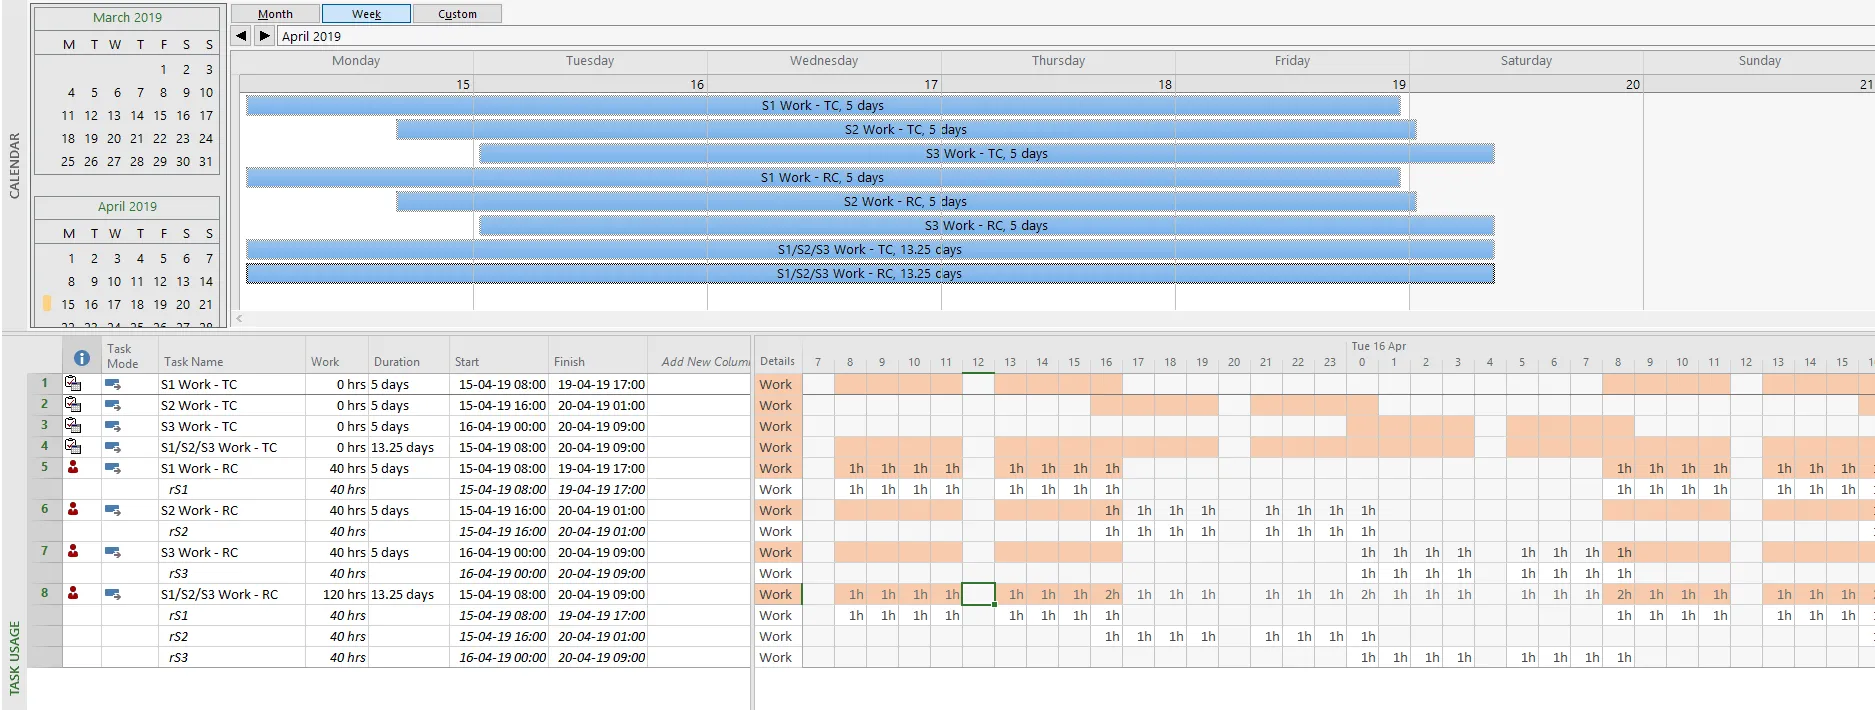Select the S1 Work - RC calendar bar
This screenshot has width=1875, height=710.
(x=822, y=177)
